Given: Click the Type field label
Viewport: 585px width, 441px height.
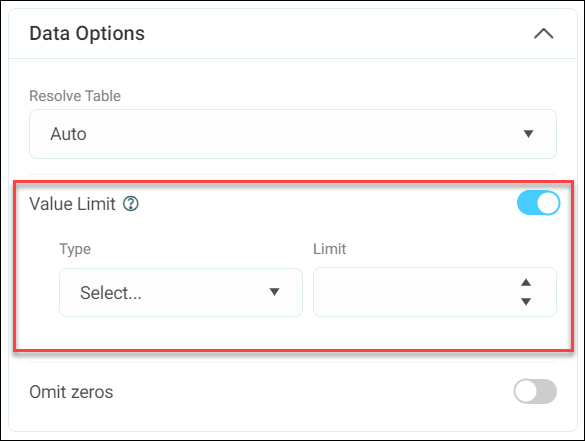Looking at the screenshot, I should (75, 249).
